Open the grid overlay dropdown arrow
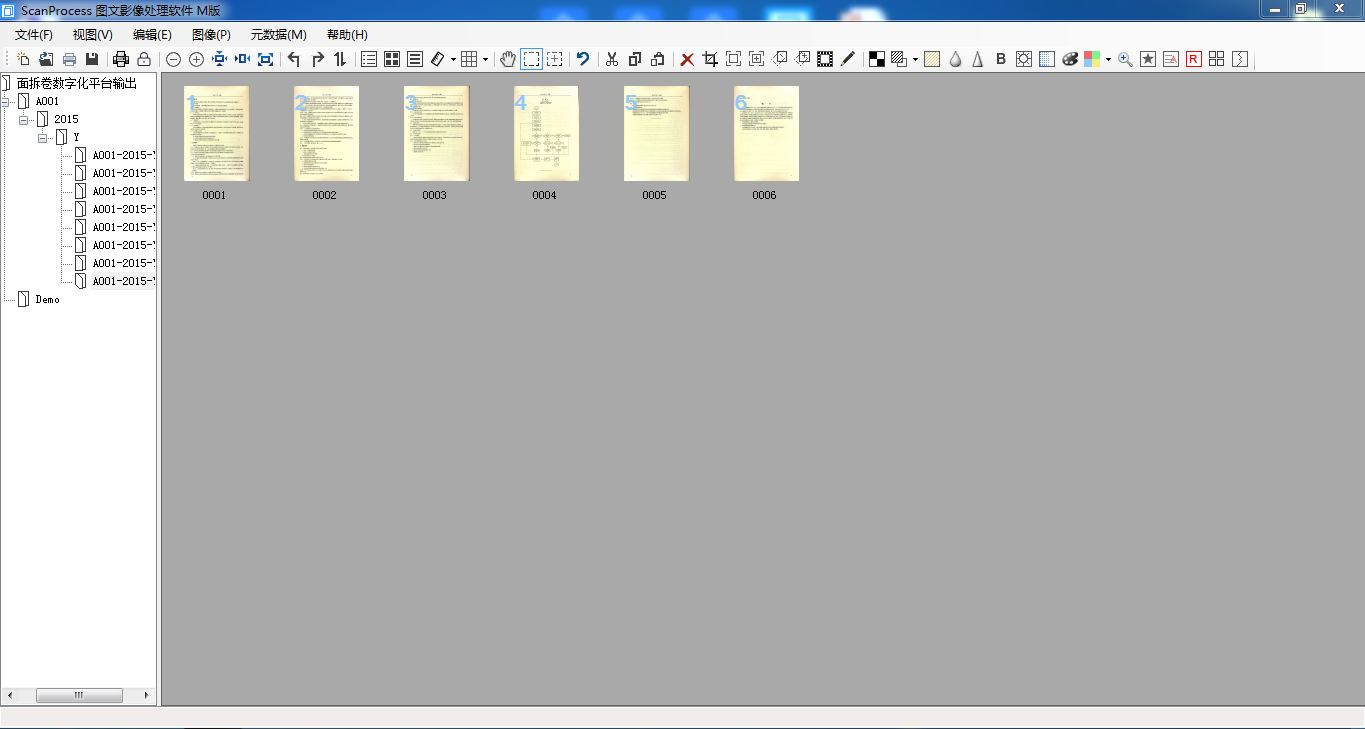Viewport: 1365px width, 729px height. [485, 60]
